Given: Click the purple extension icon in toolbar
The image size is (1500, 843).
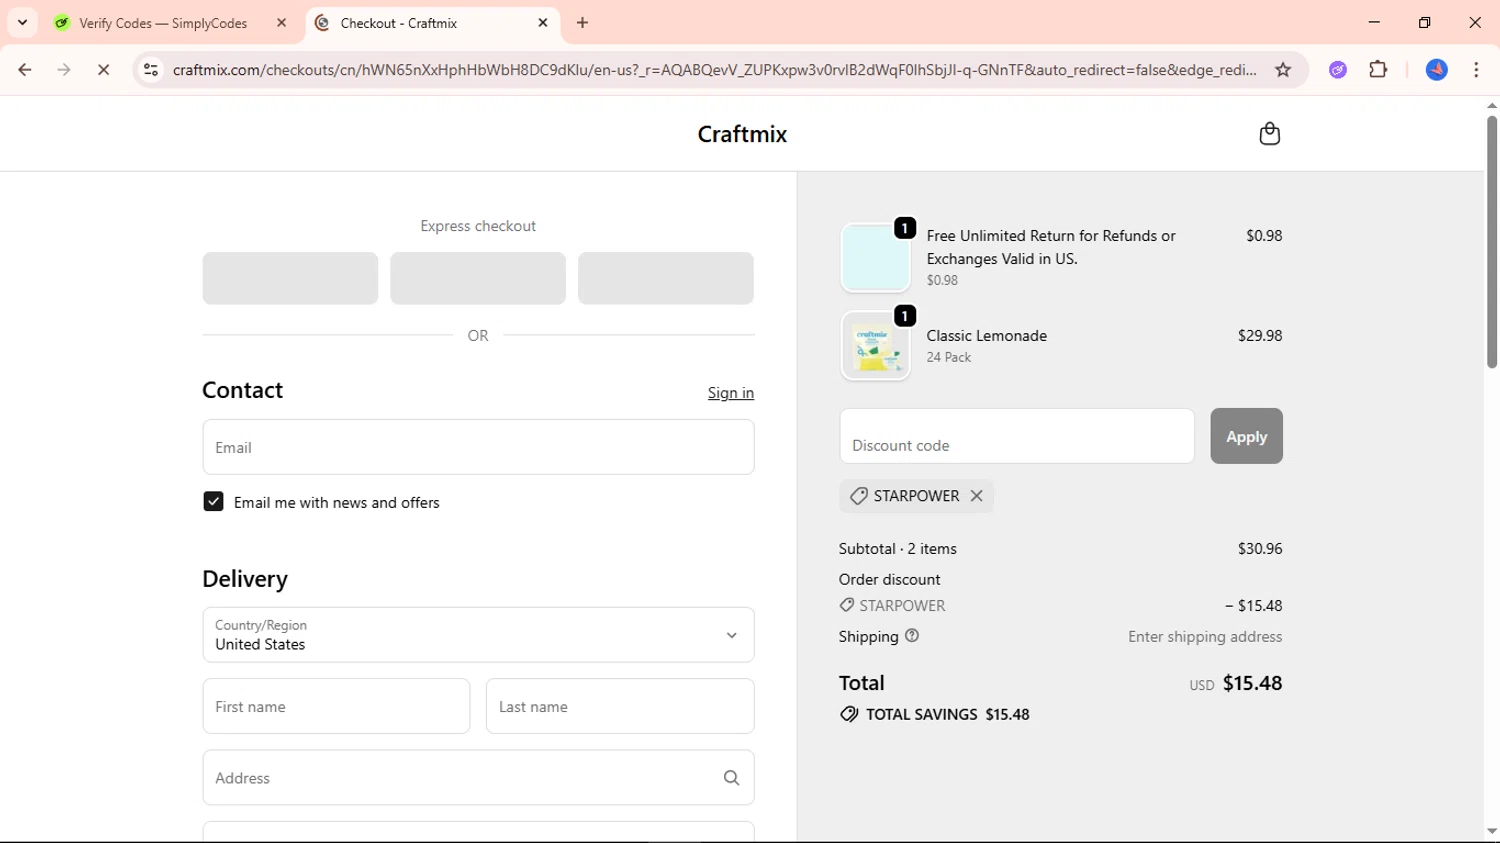Looking at the screenshot, I should (1338, 70).
